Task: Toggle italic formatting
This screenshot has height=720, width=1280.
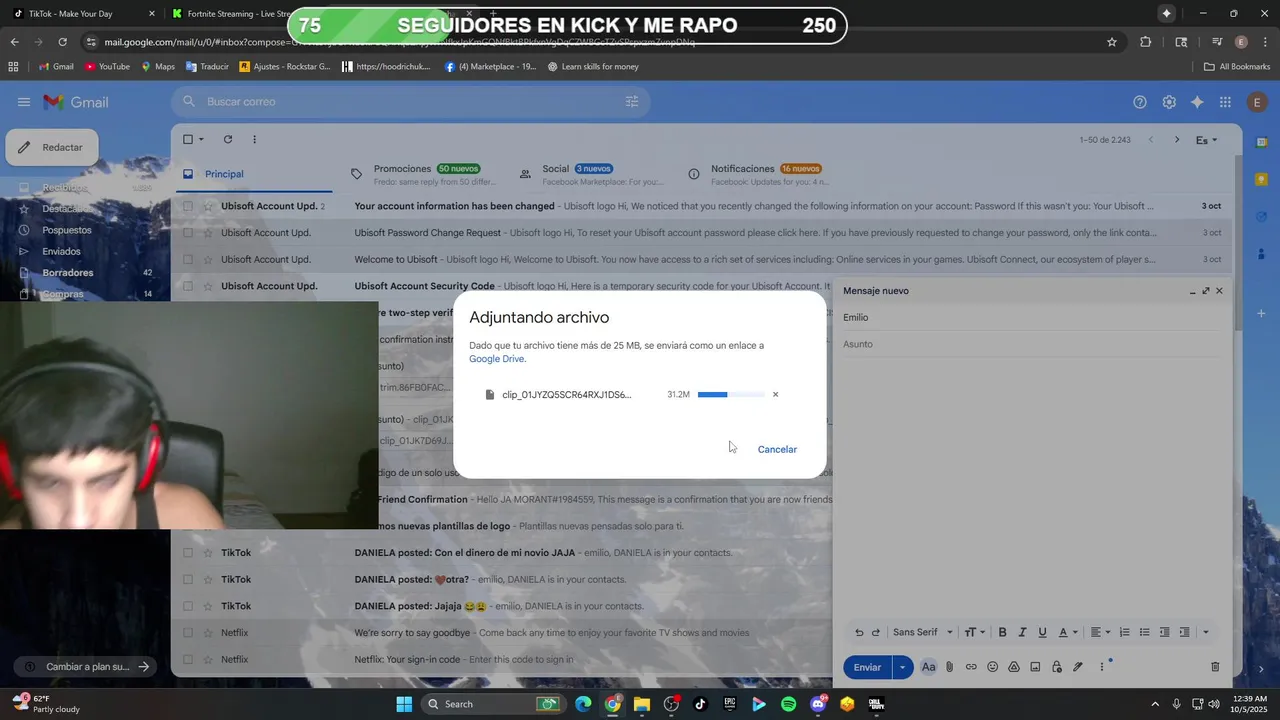Action: [1022, 632]
